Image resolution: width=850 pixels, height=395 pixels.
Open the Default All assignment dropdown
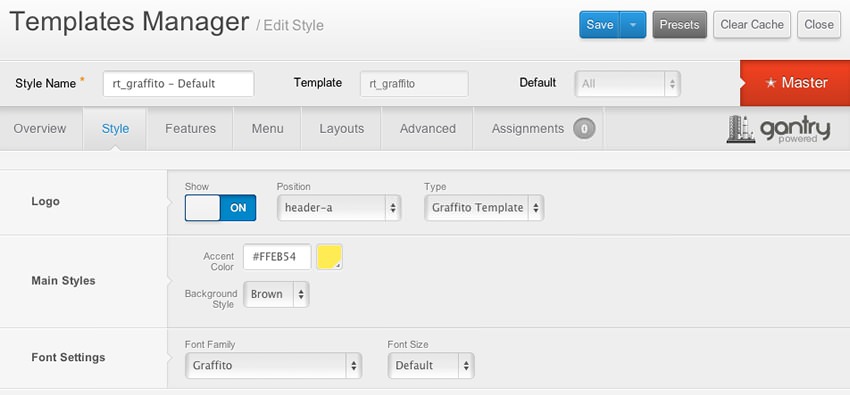click(x=627, y=84)
